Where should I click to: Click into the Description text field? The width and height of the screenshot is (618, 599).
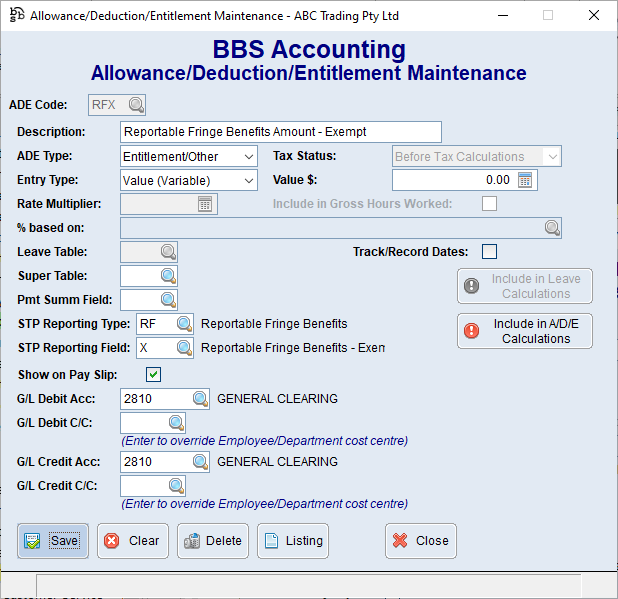click(x=280, y=132)
